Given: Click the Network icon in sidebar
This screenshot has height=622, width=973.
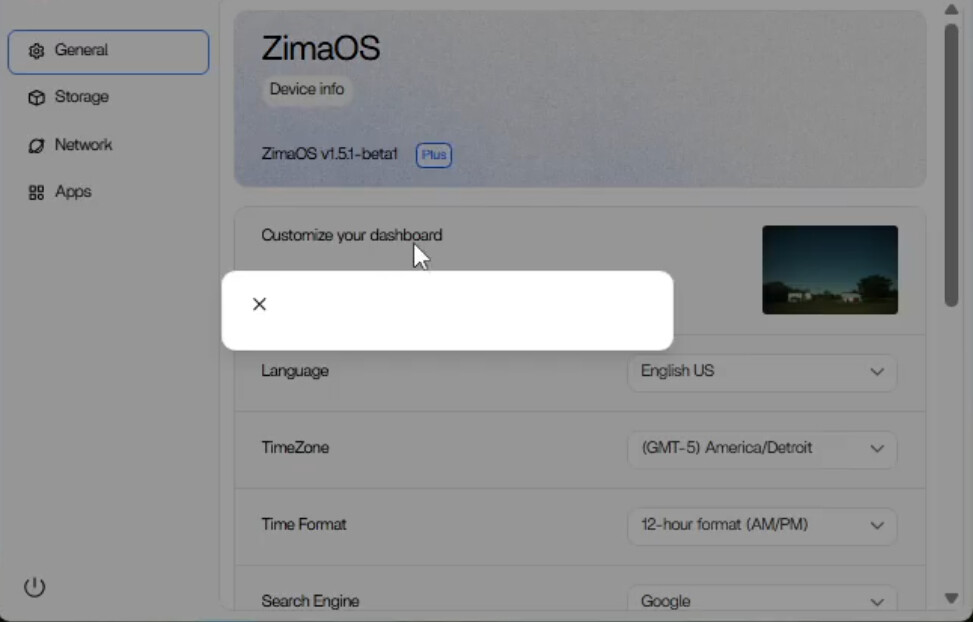Looking at the screenshot, I should pos(37,146).
